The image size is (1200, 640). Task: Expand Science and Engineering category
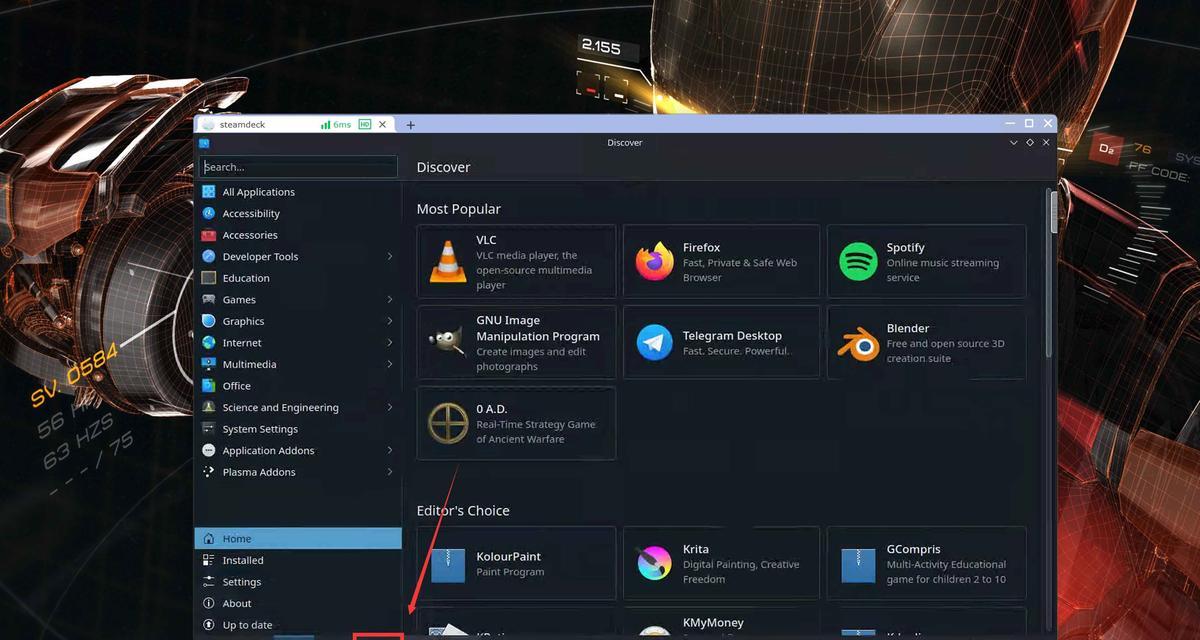coord(390,407)
